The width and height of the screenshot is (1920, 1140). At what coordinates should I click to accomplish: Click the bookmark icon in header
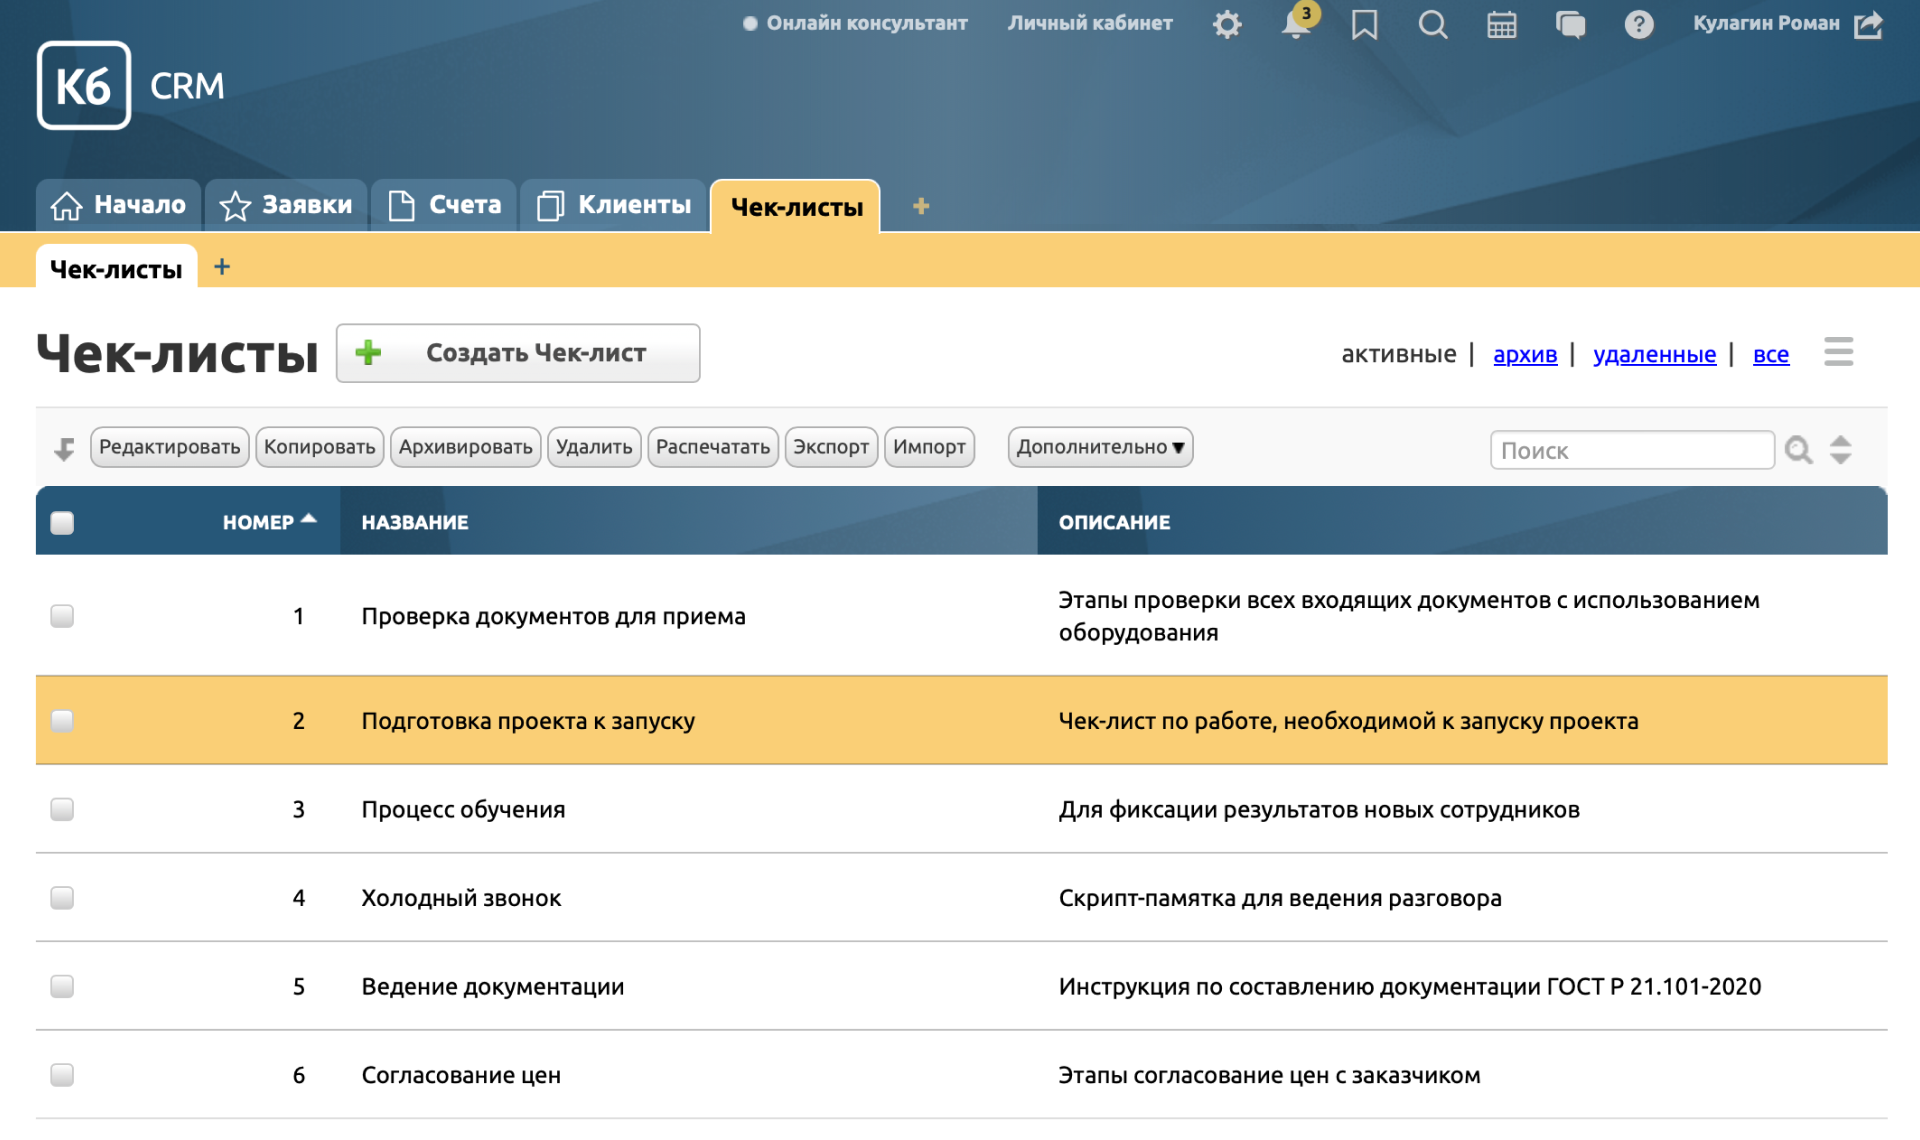(x=1364, y=24)
